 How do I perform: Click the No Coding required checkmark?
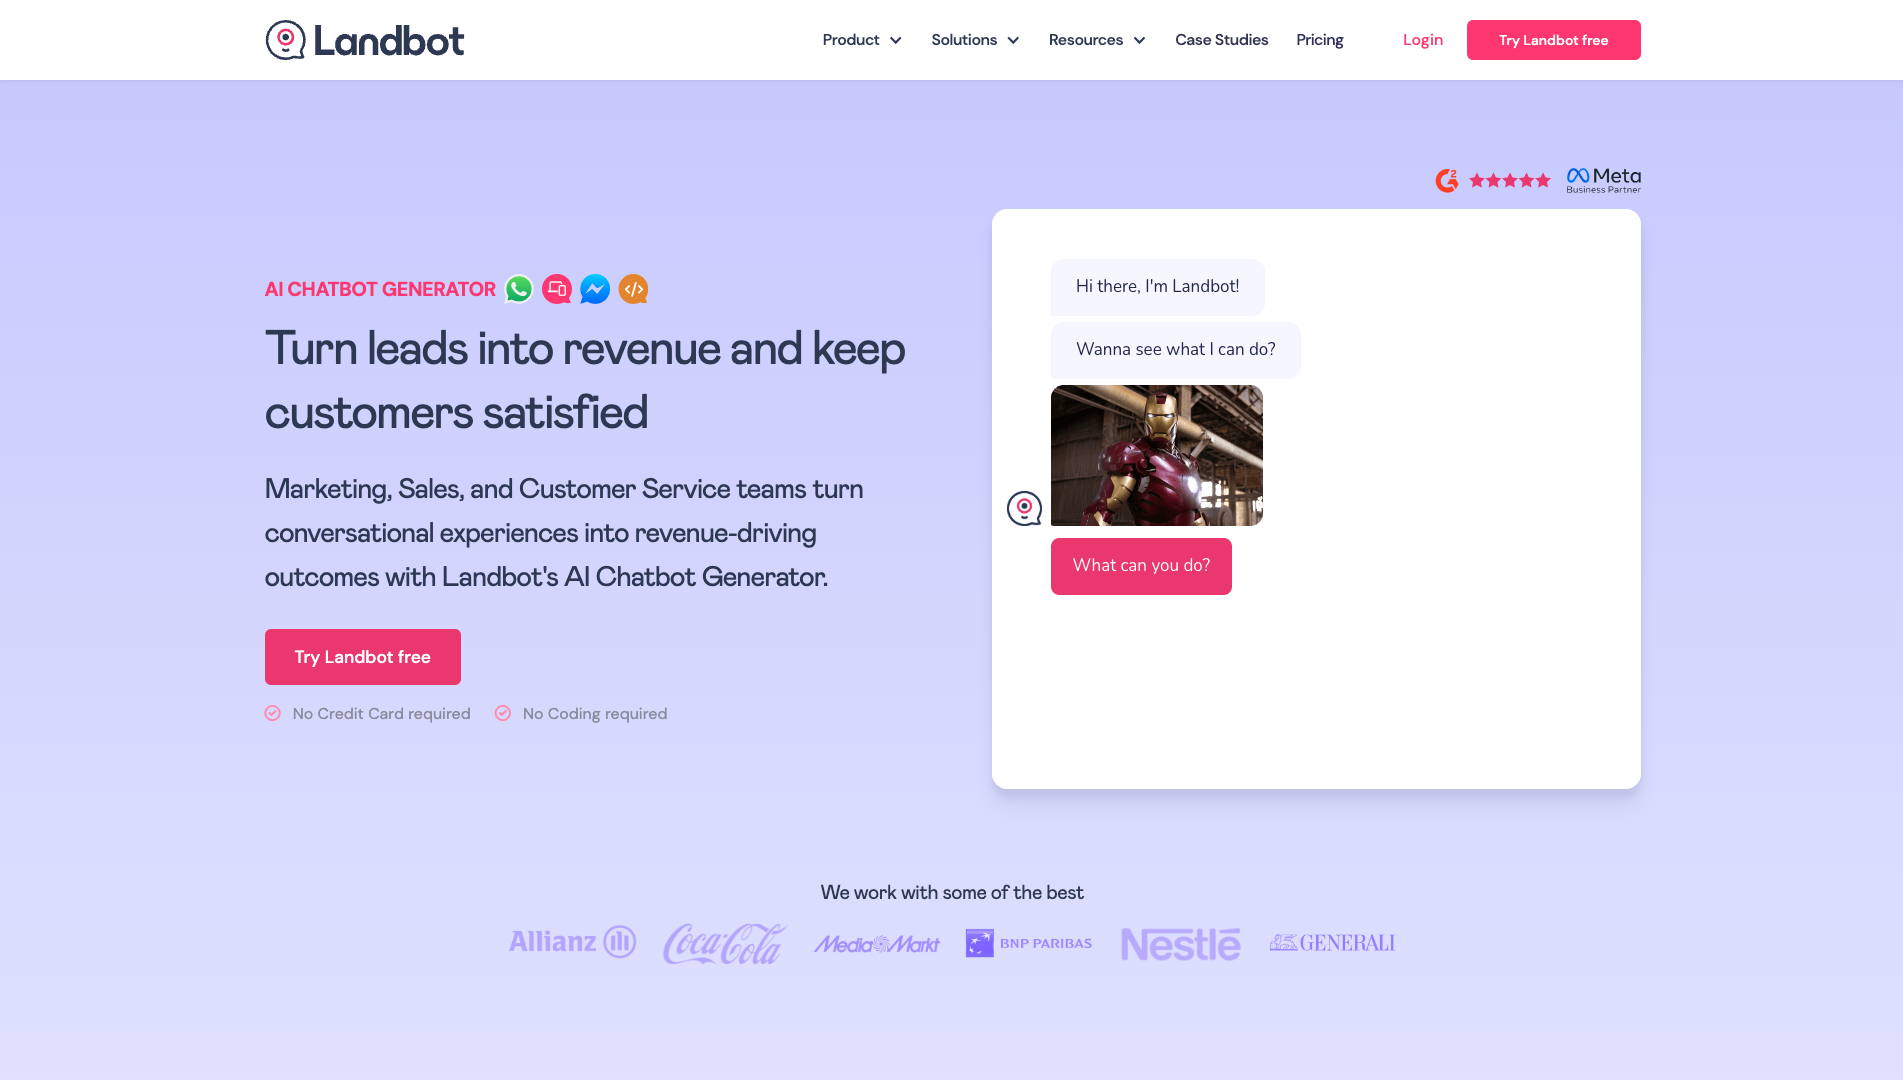(x=503, y=713)
